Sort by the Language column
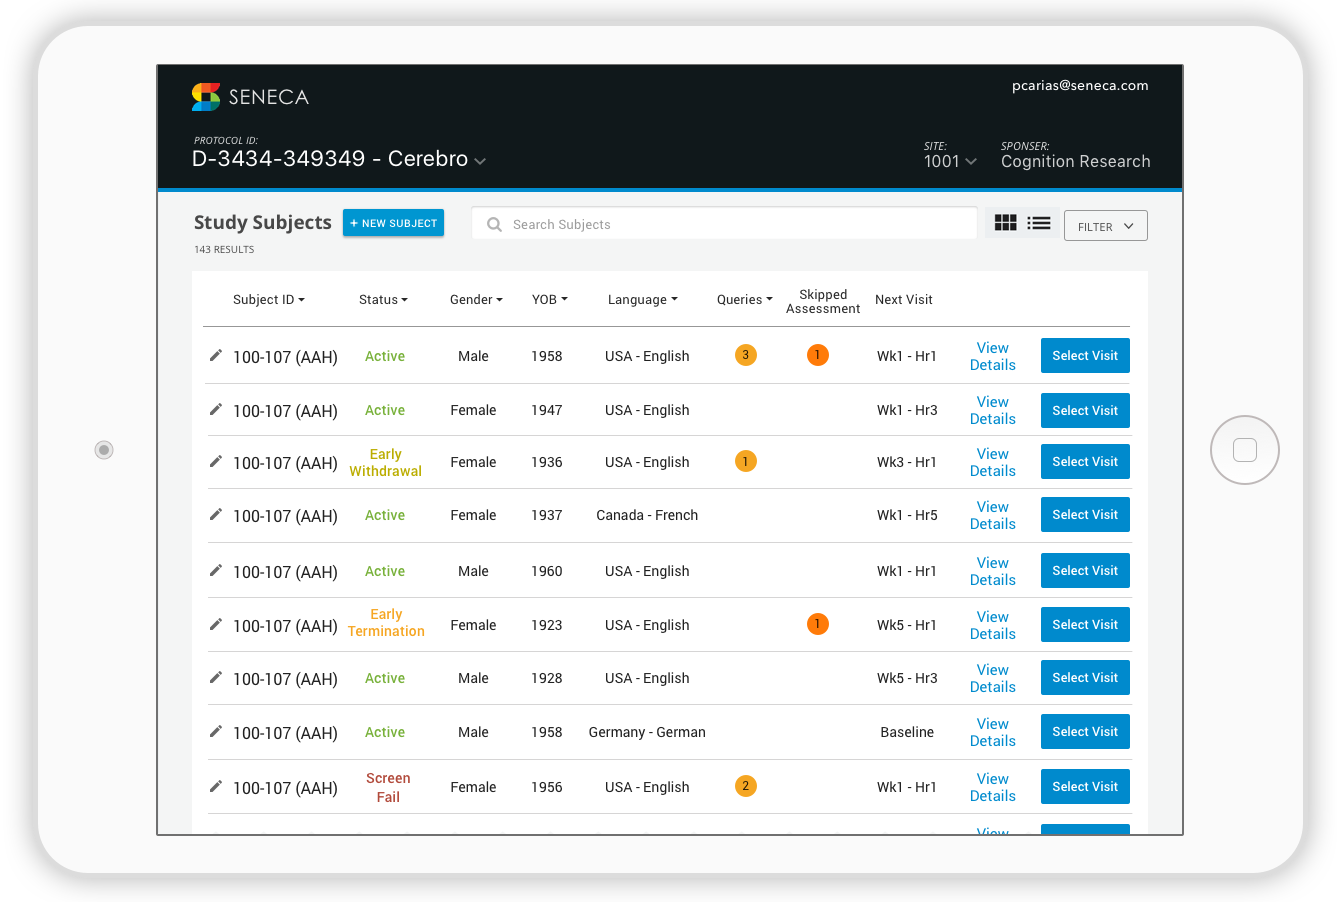This screenshot has width=1337, height=902. [642, 299]
